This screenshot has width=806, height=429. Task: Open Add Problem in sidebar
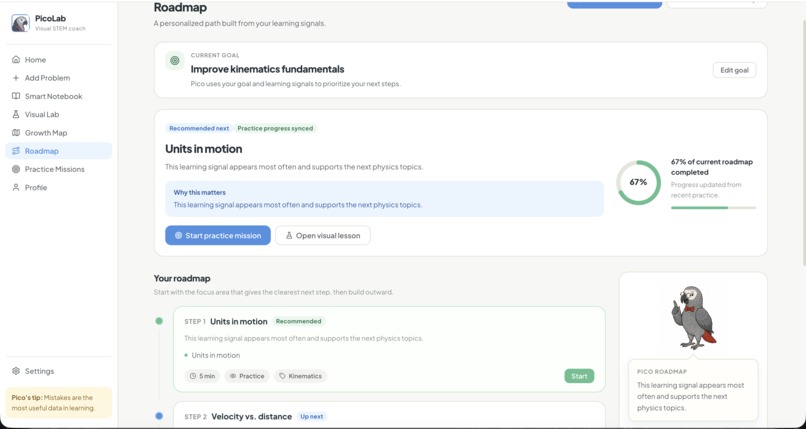59,78
